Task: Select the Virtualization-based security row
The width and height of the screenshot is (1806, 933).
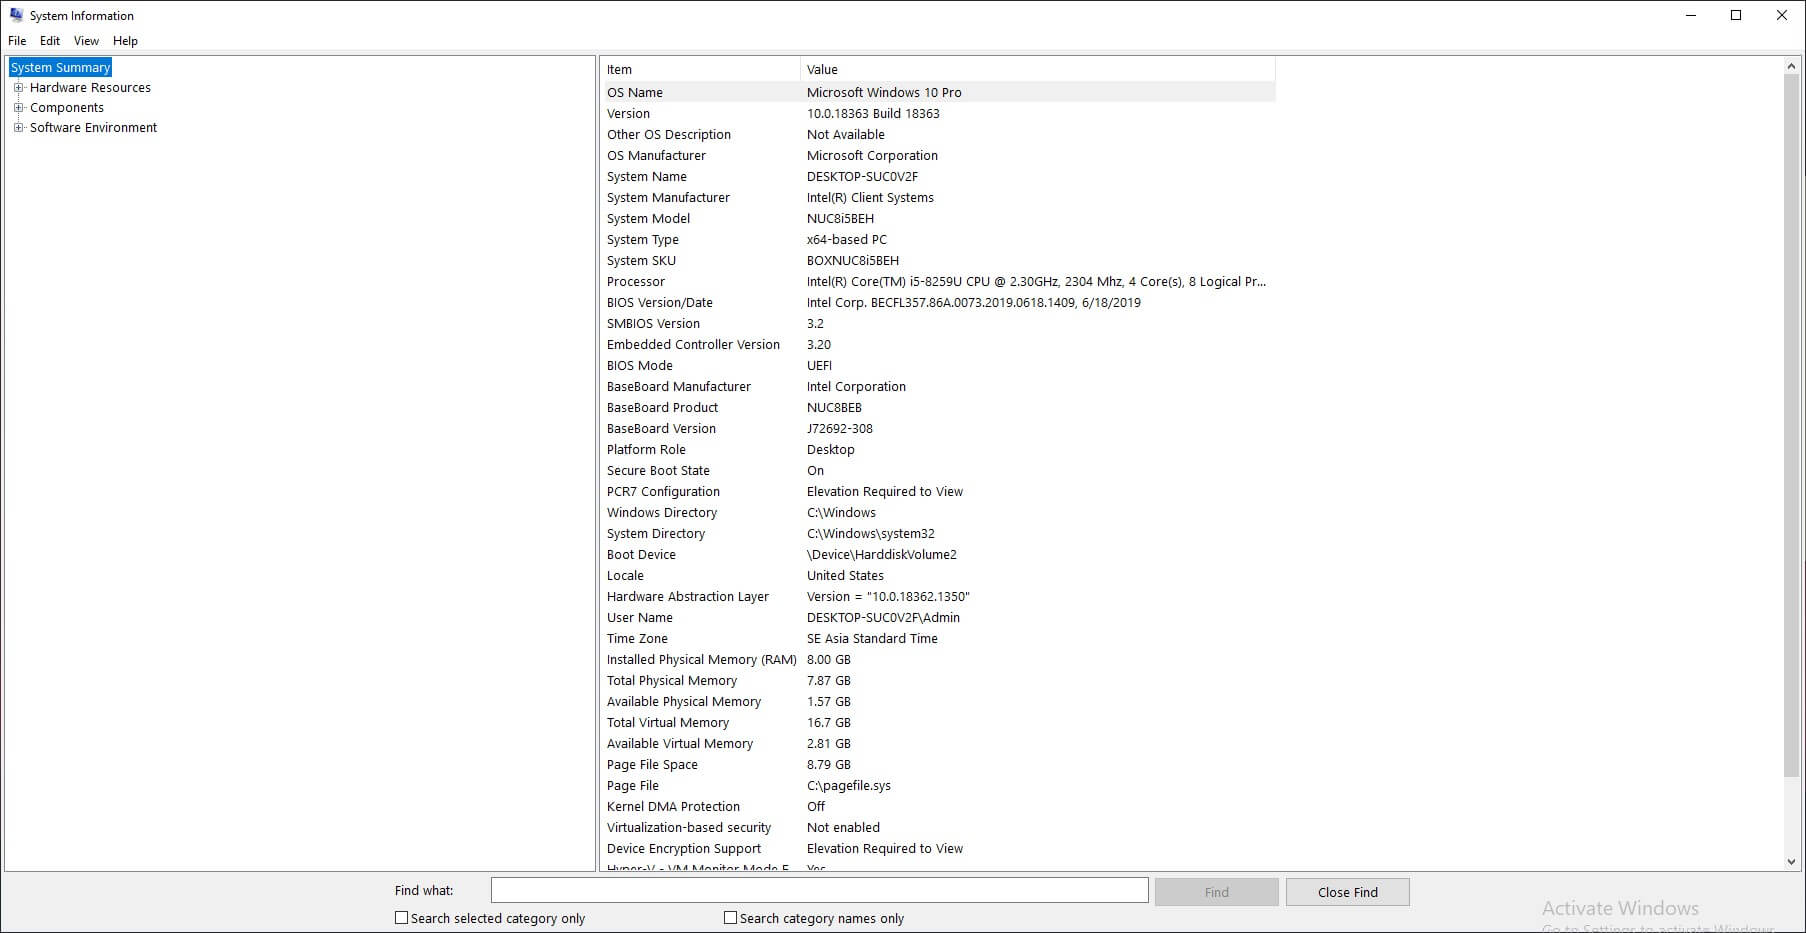Action: (938, 827)
